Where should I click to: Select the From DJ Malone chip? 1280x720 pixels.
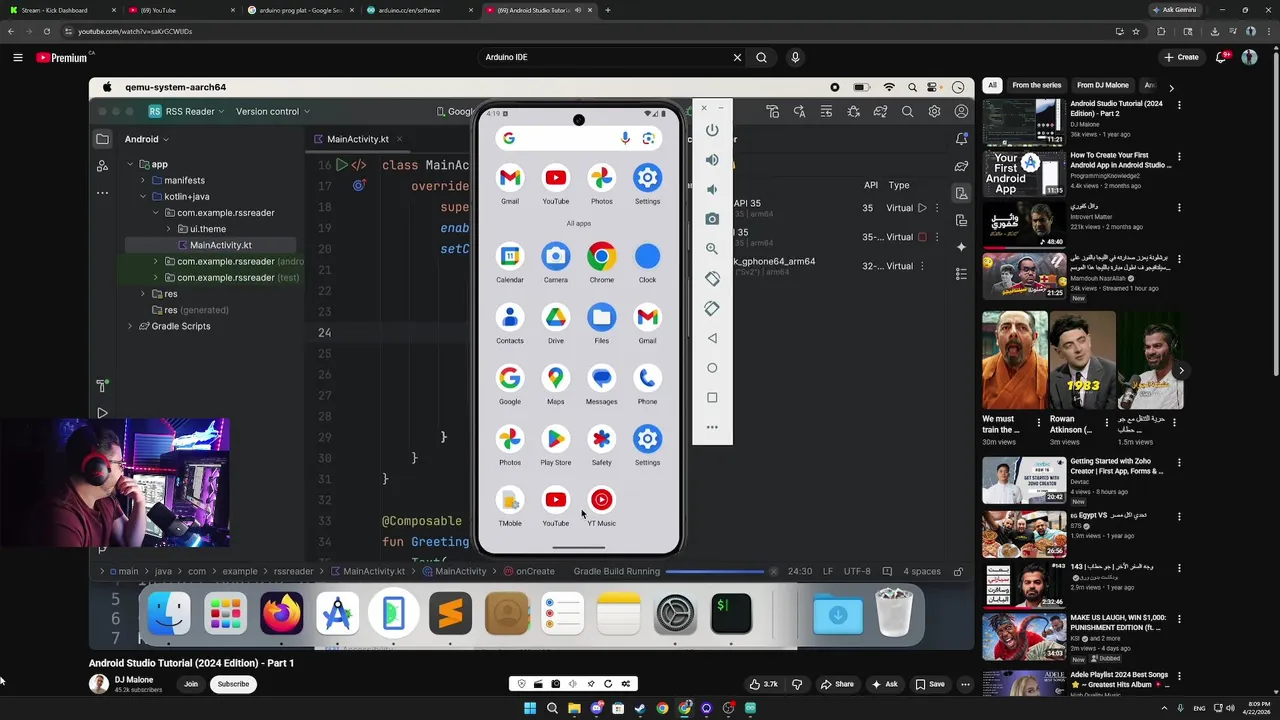click(x=1102, y=85)
